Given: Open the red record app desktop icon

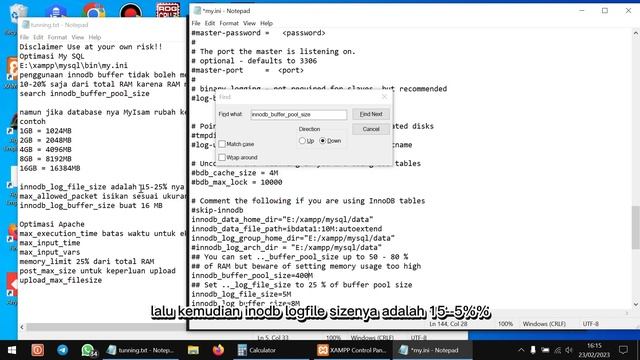Looking at the screenshot, I should pos(131,11).
